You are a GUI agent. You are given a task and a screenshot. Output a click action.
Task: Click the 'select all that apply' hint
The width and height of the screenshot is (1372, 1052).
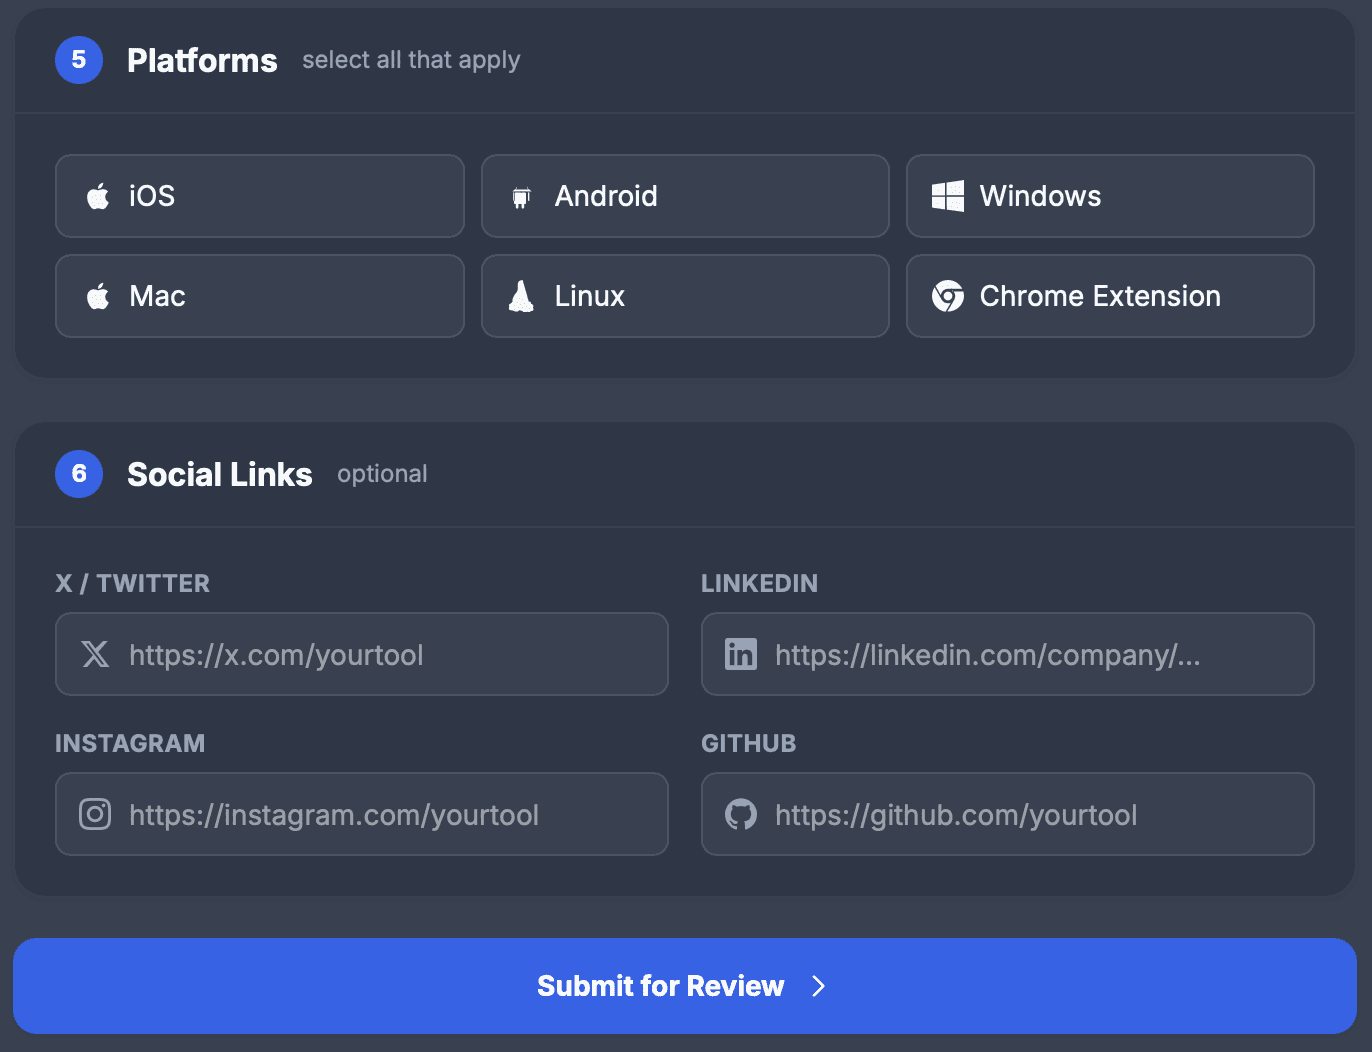[x=411, y=60]
